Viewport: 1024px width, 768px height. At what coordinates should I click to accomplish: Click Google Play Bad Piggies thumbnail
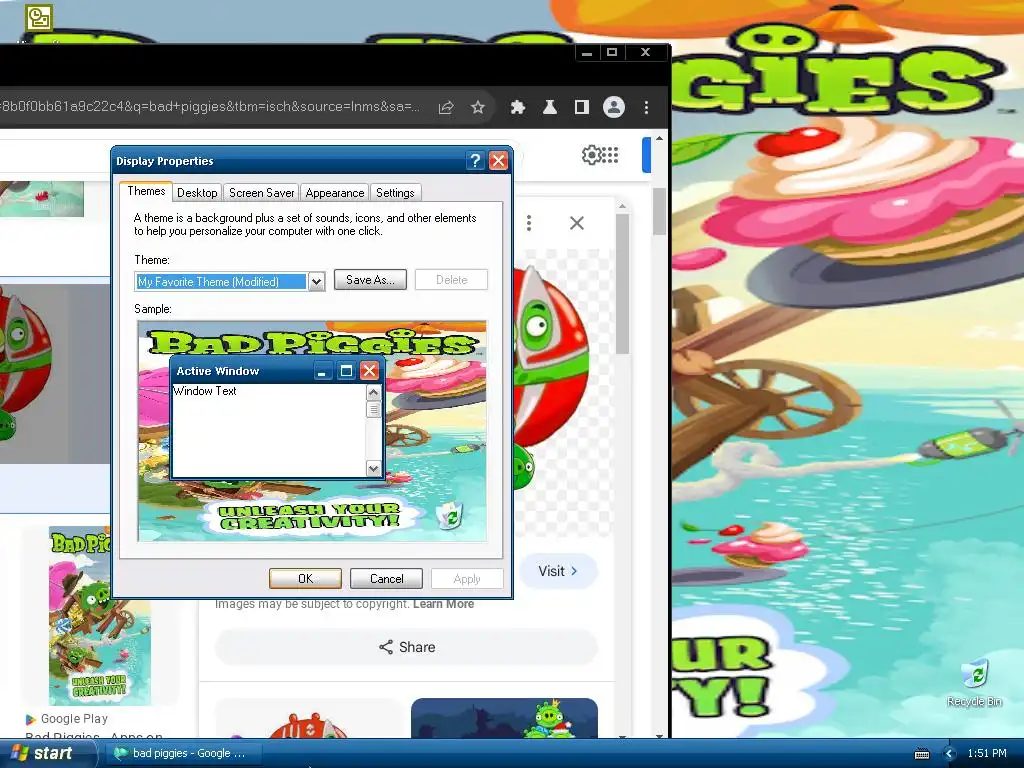100,616
